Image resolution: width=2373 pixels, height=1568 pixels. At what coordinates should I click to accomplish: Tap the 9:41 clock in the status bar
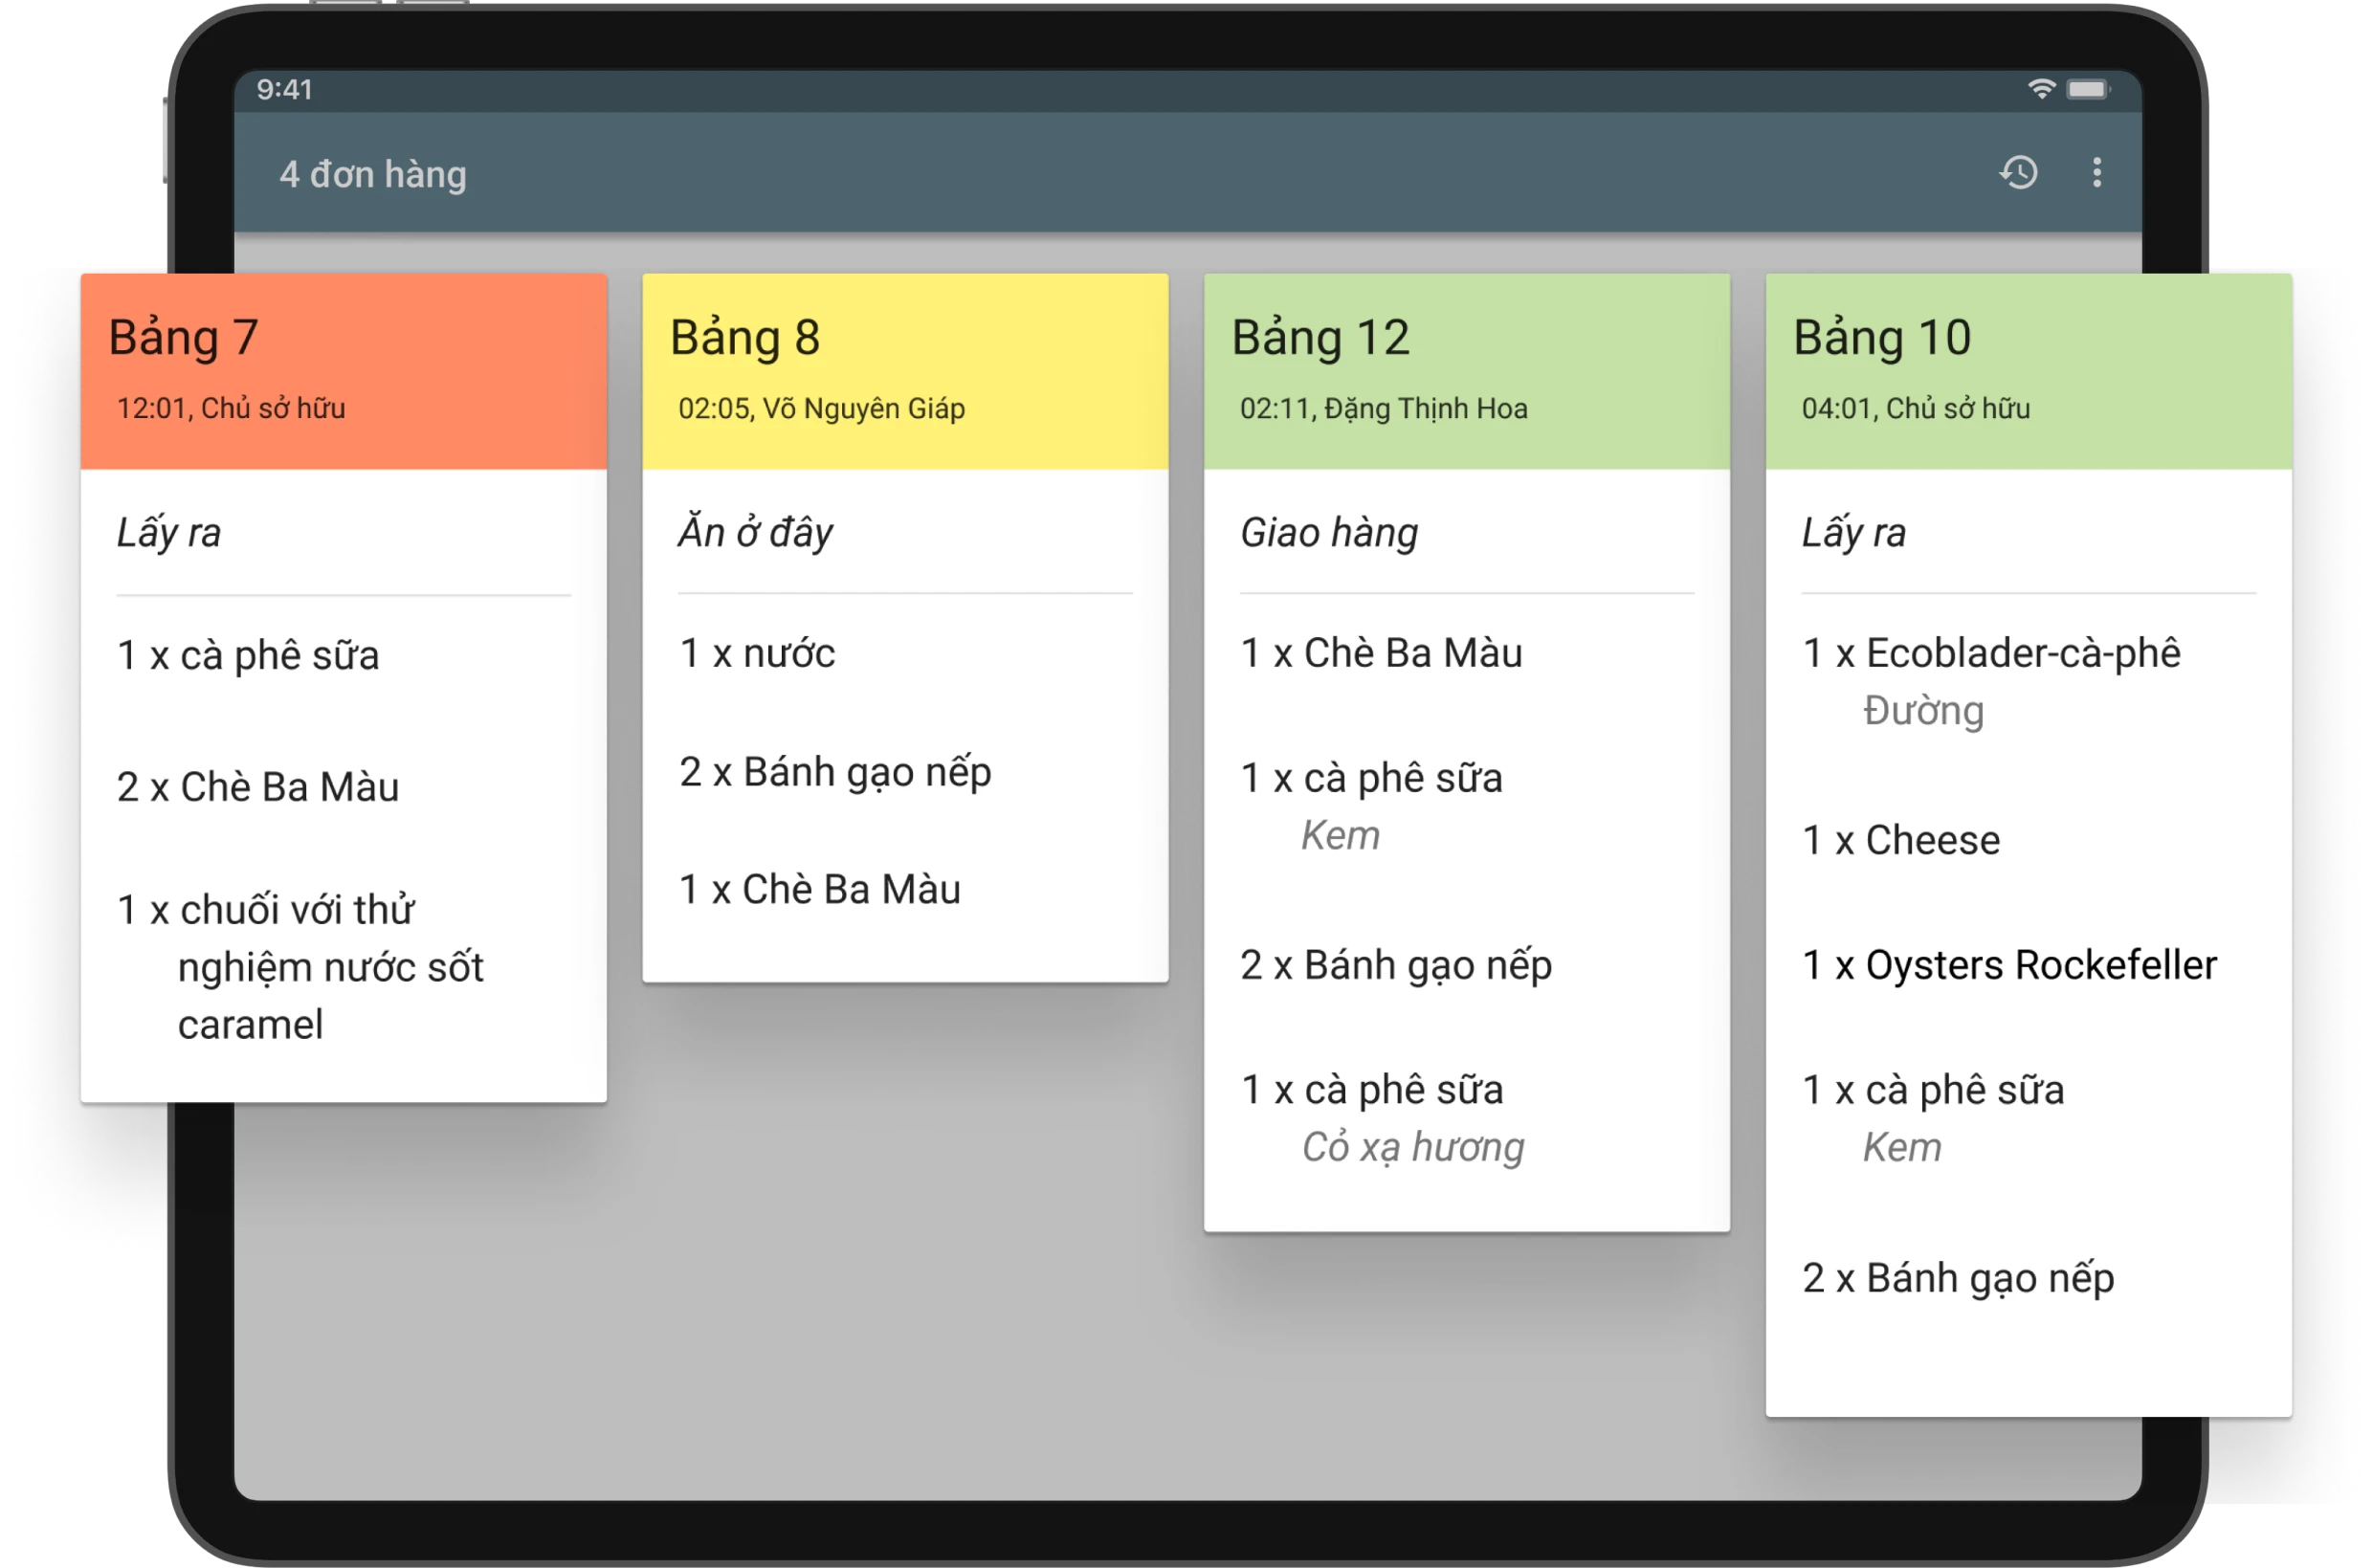point(284,89)
